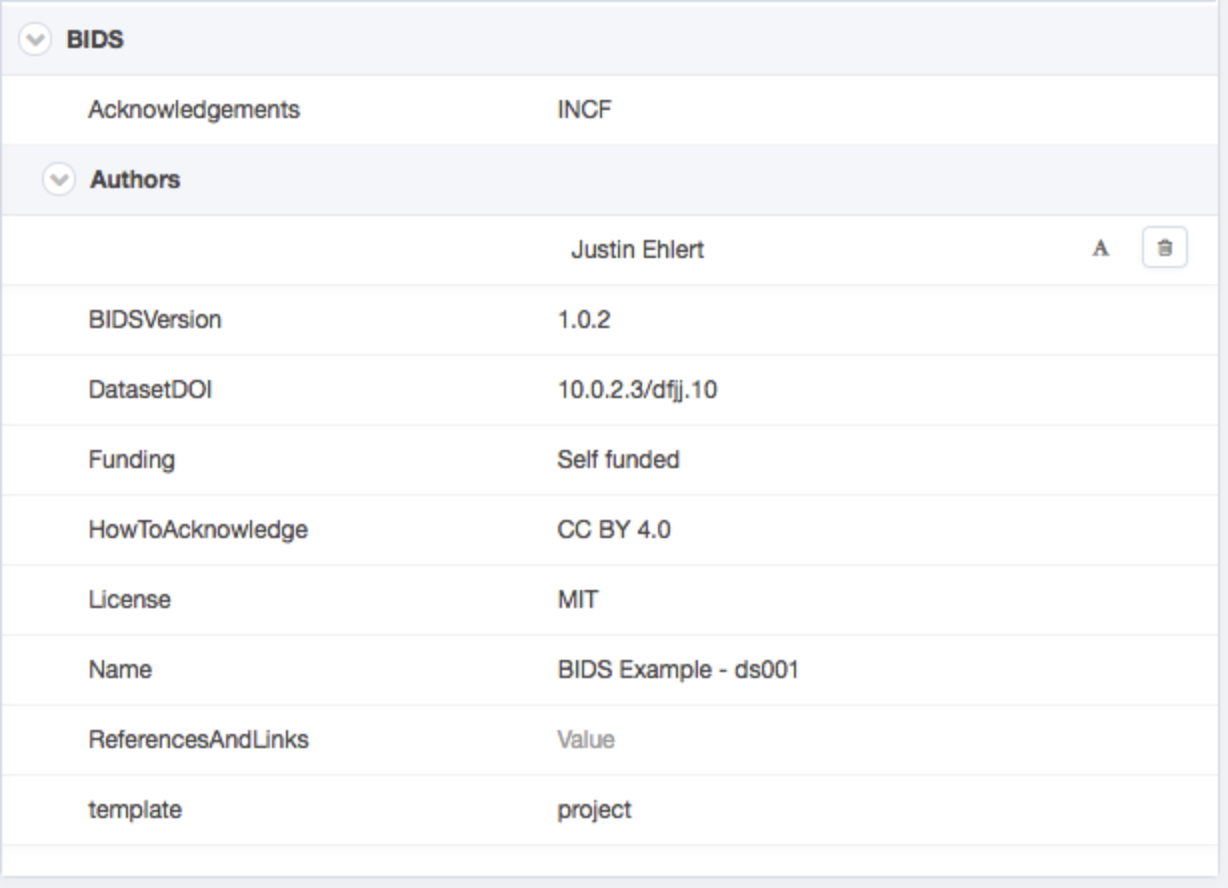Viewport: 1228px width, 888px height.
Task: Delete author Justin Ehlert with trash icon
Action: click(1164, 249)
